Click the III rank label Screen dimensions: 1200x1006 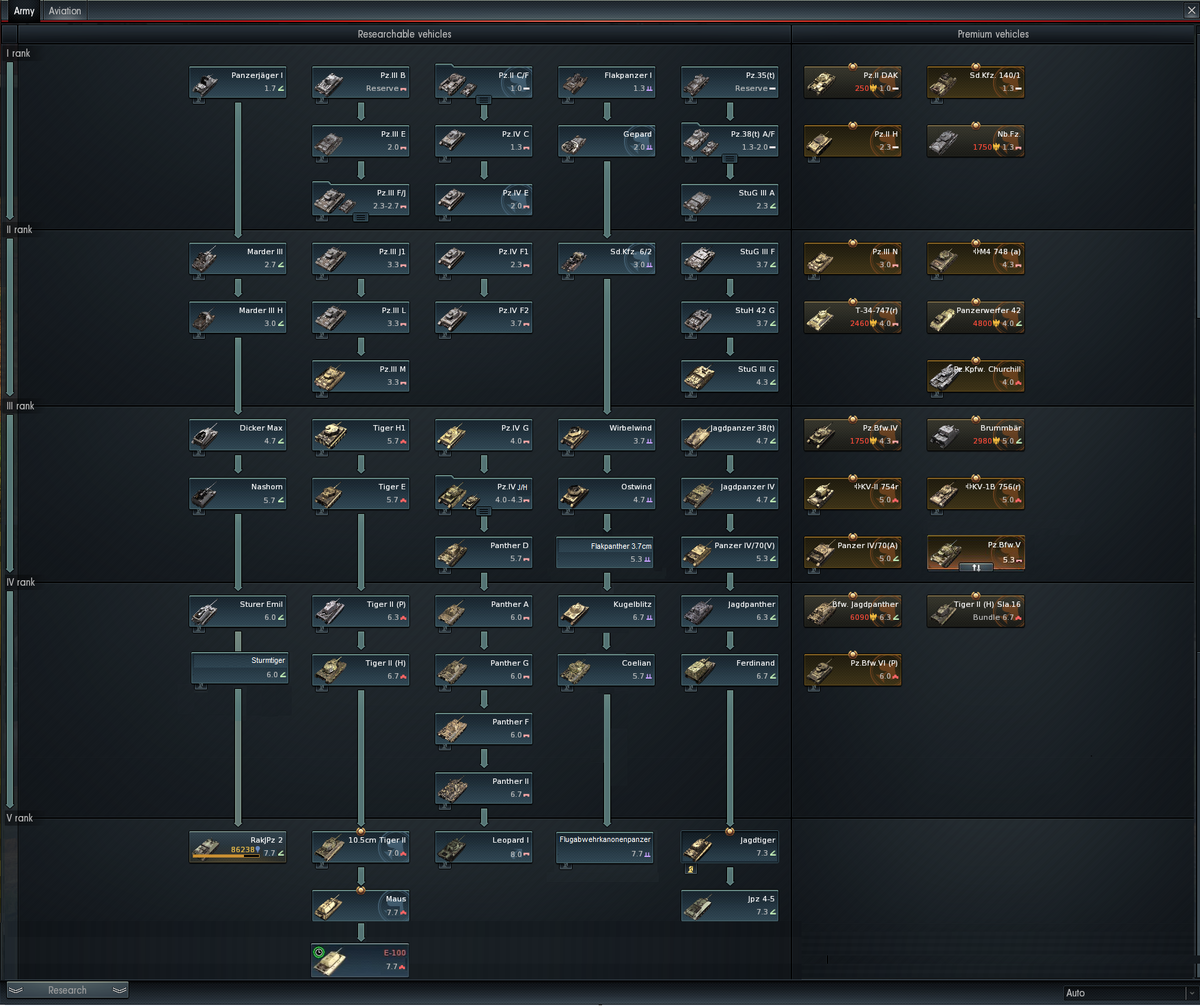[x=19, y=406]
